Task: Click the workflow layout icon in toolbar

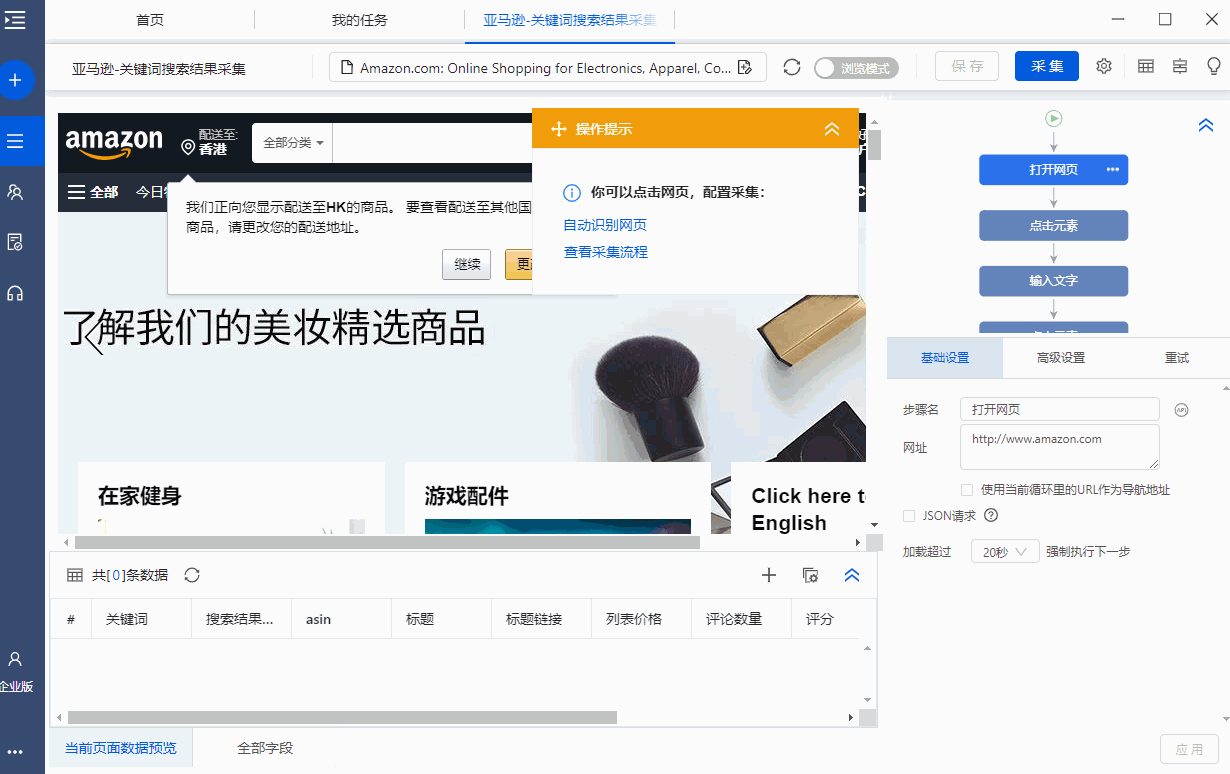Action: point(1180,66)
